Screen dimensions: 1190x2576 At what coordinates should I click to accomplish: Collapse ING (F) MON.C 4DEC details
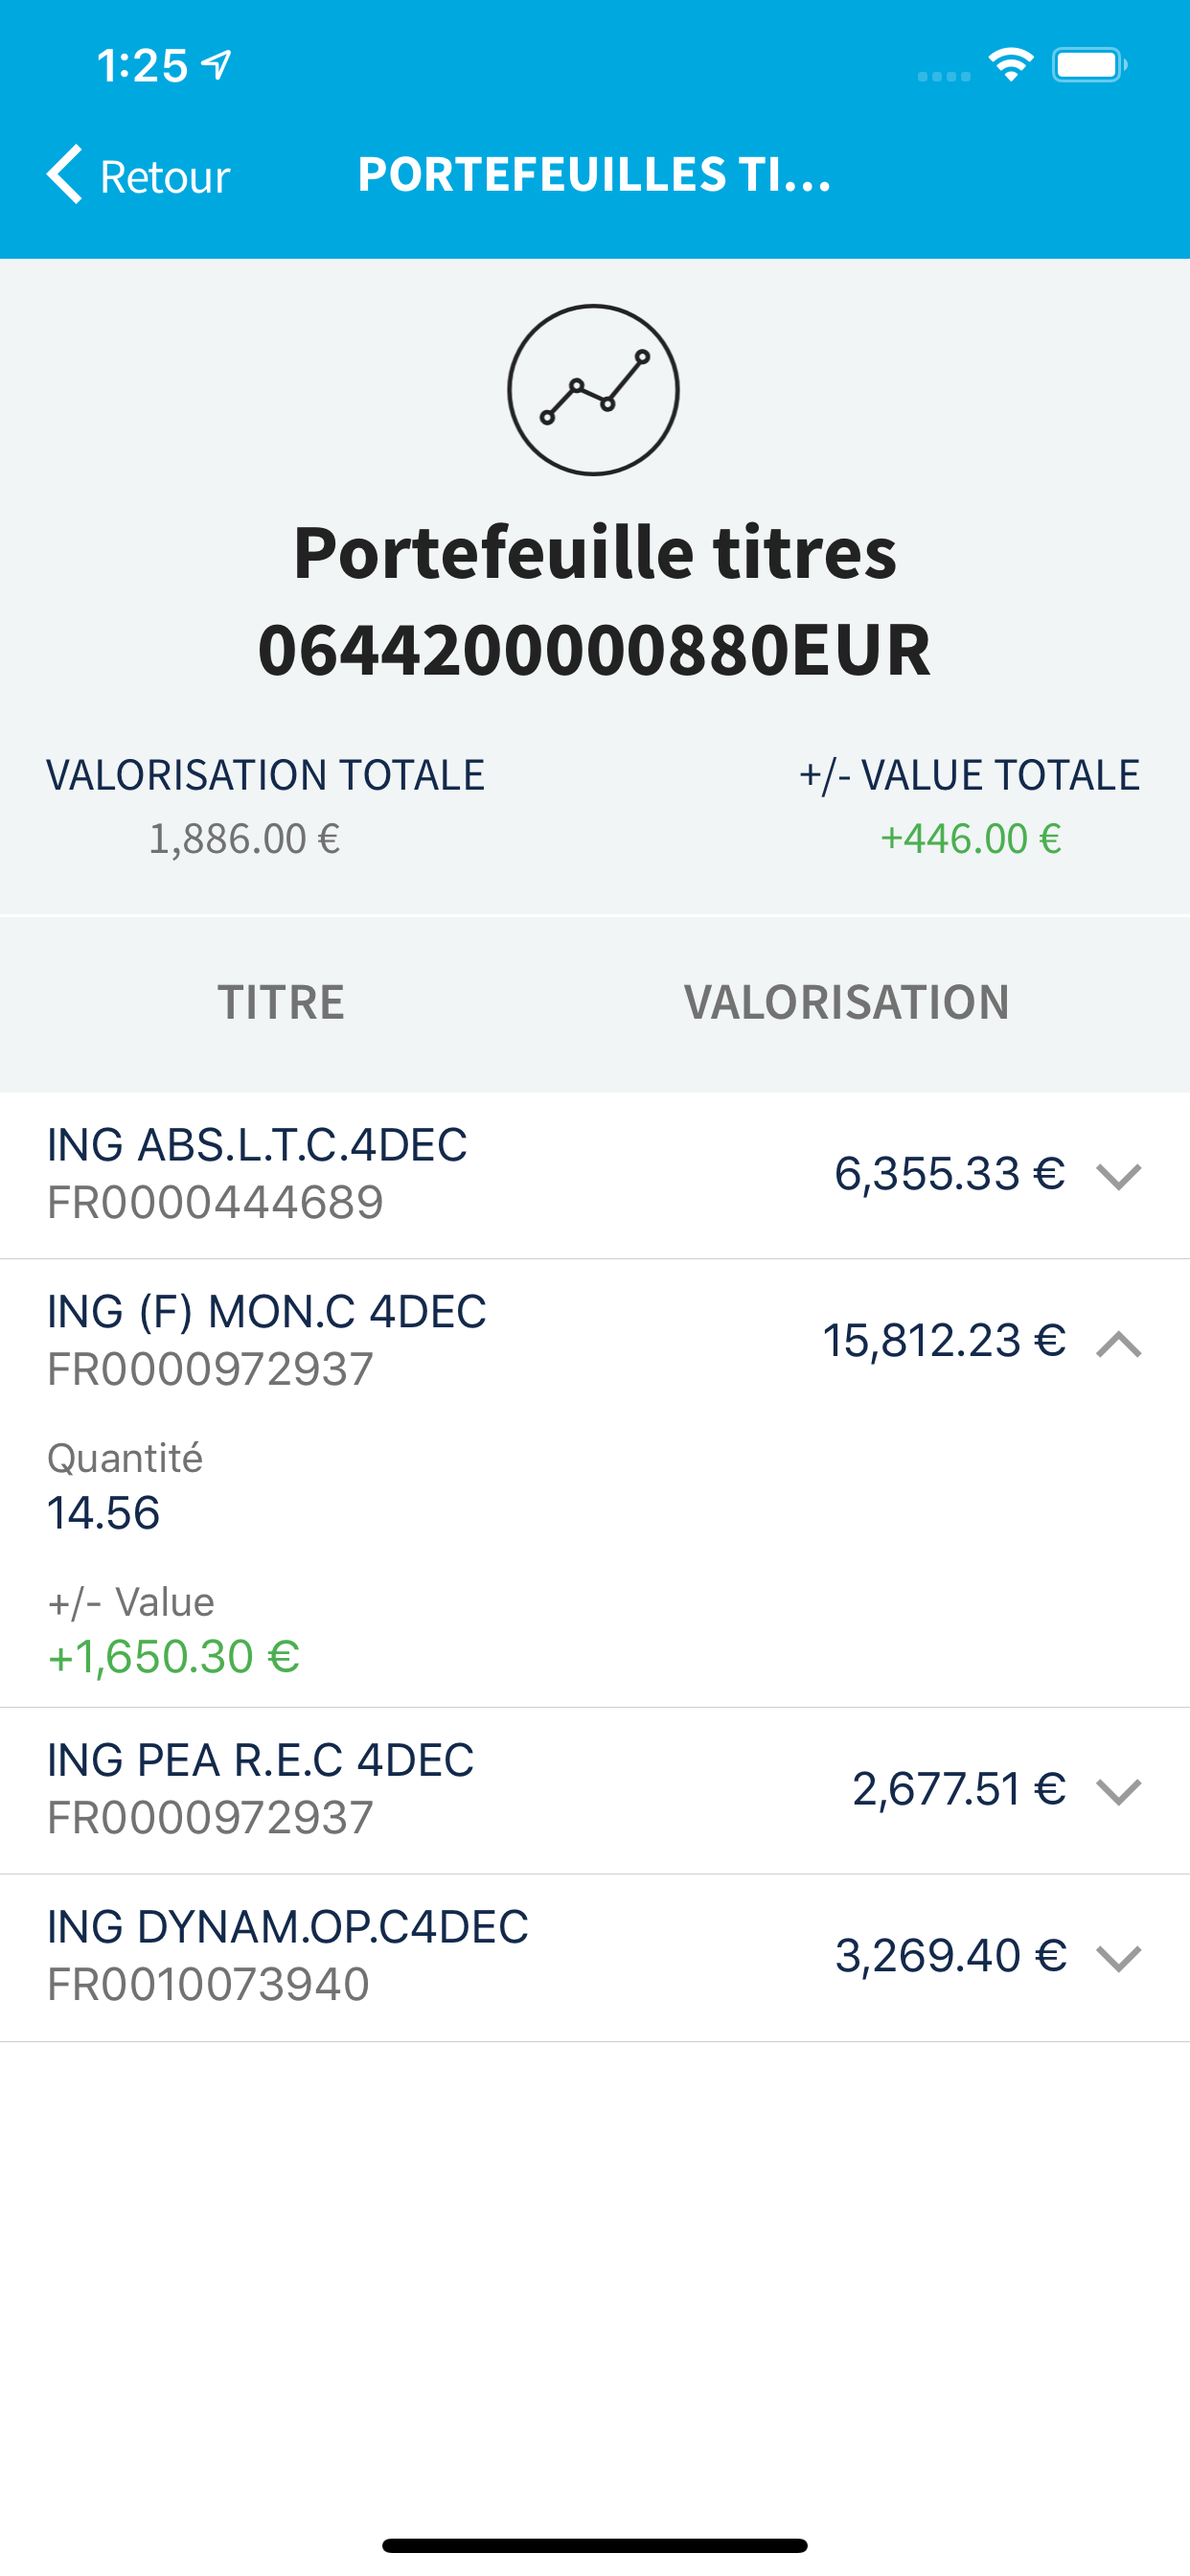(1118, 1343)
